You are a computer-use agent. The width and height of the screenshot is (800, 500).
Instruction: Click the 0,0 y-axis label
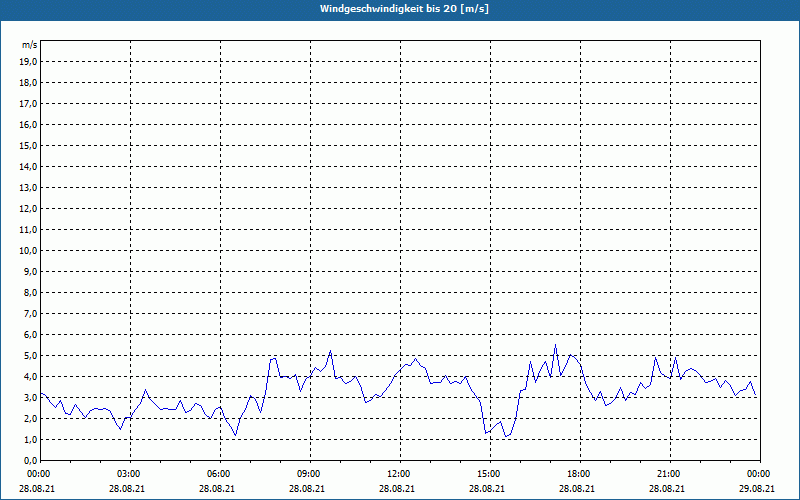click(31, 460)
